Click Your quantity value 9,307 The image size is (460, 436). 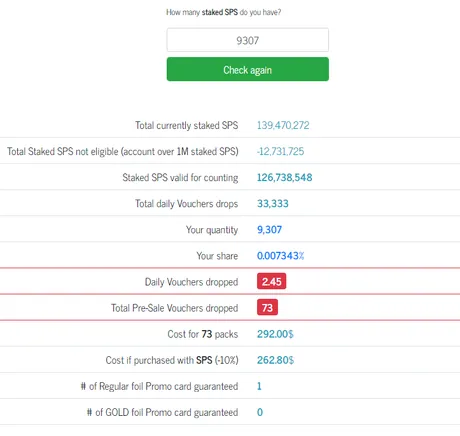pos(269,230)
